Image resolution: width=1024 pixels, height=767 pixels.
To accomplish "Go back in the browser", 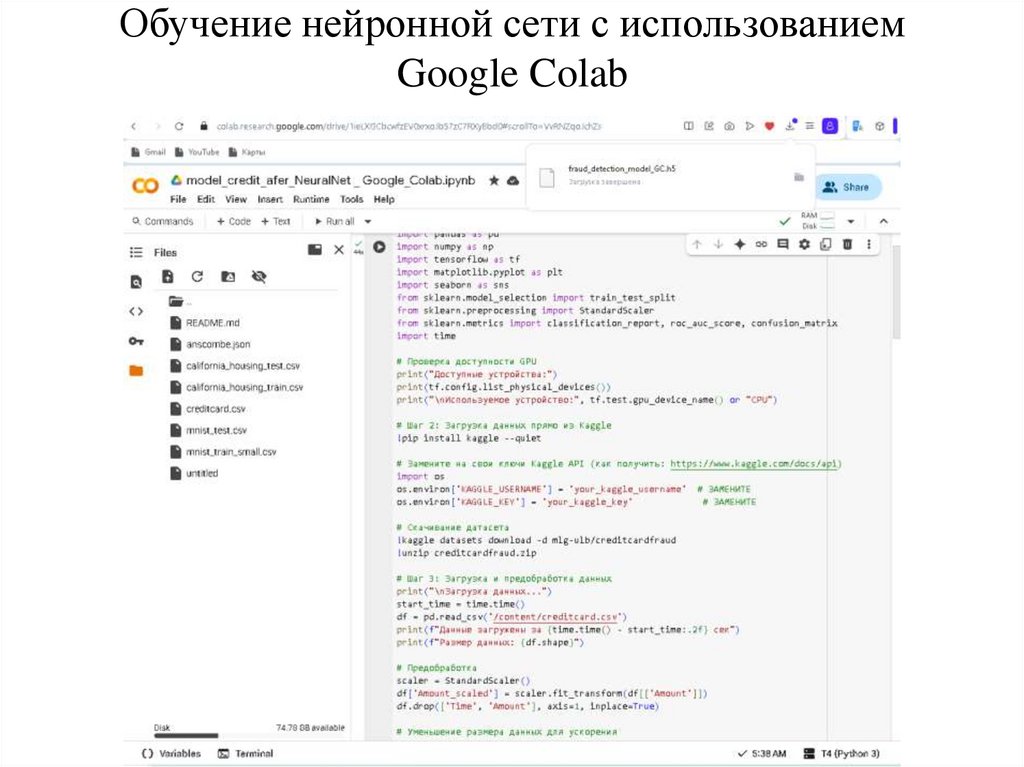I will (x=134, y=126).
